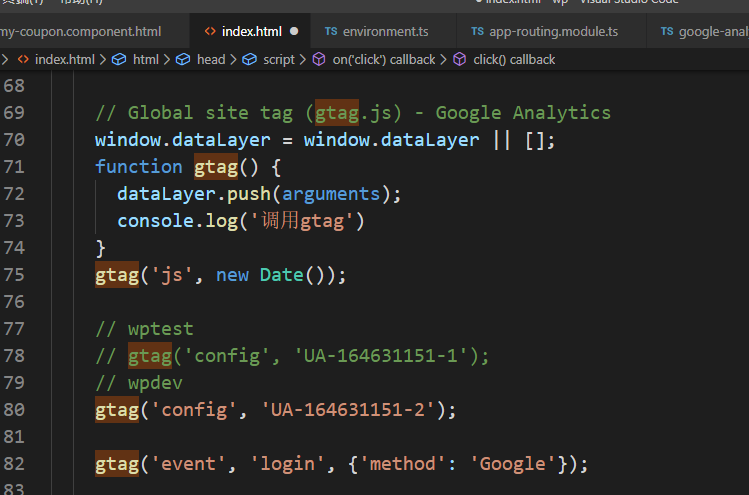Open the click() callback breadcrumb
The height and width of the screenshot is (495, 749).
pos(514,60)
